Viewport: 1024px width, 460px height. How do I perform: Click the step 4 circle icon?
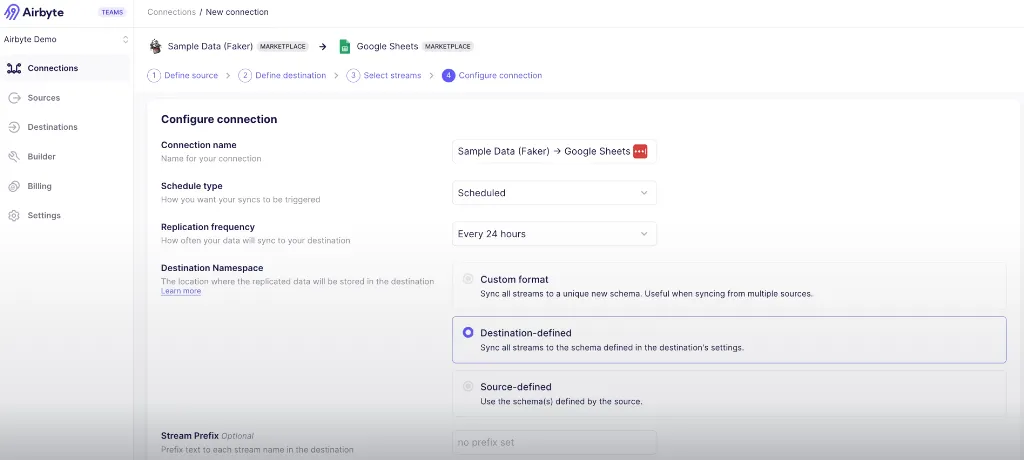(x=448, y=75)
